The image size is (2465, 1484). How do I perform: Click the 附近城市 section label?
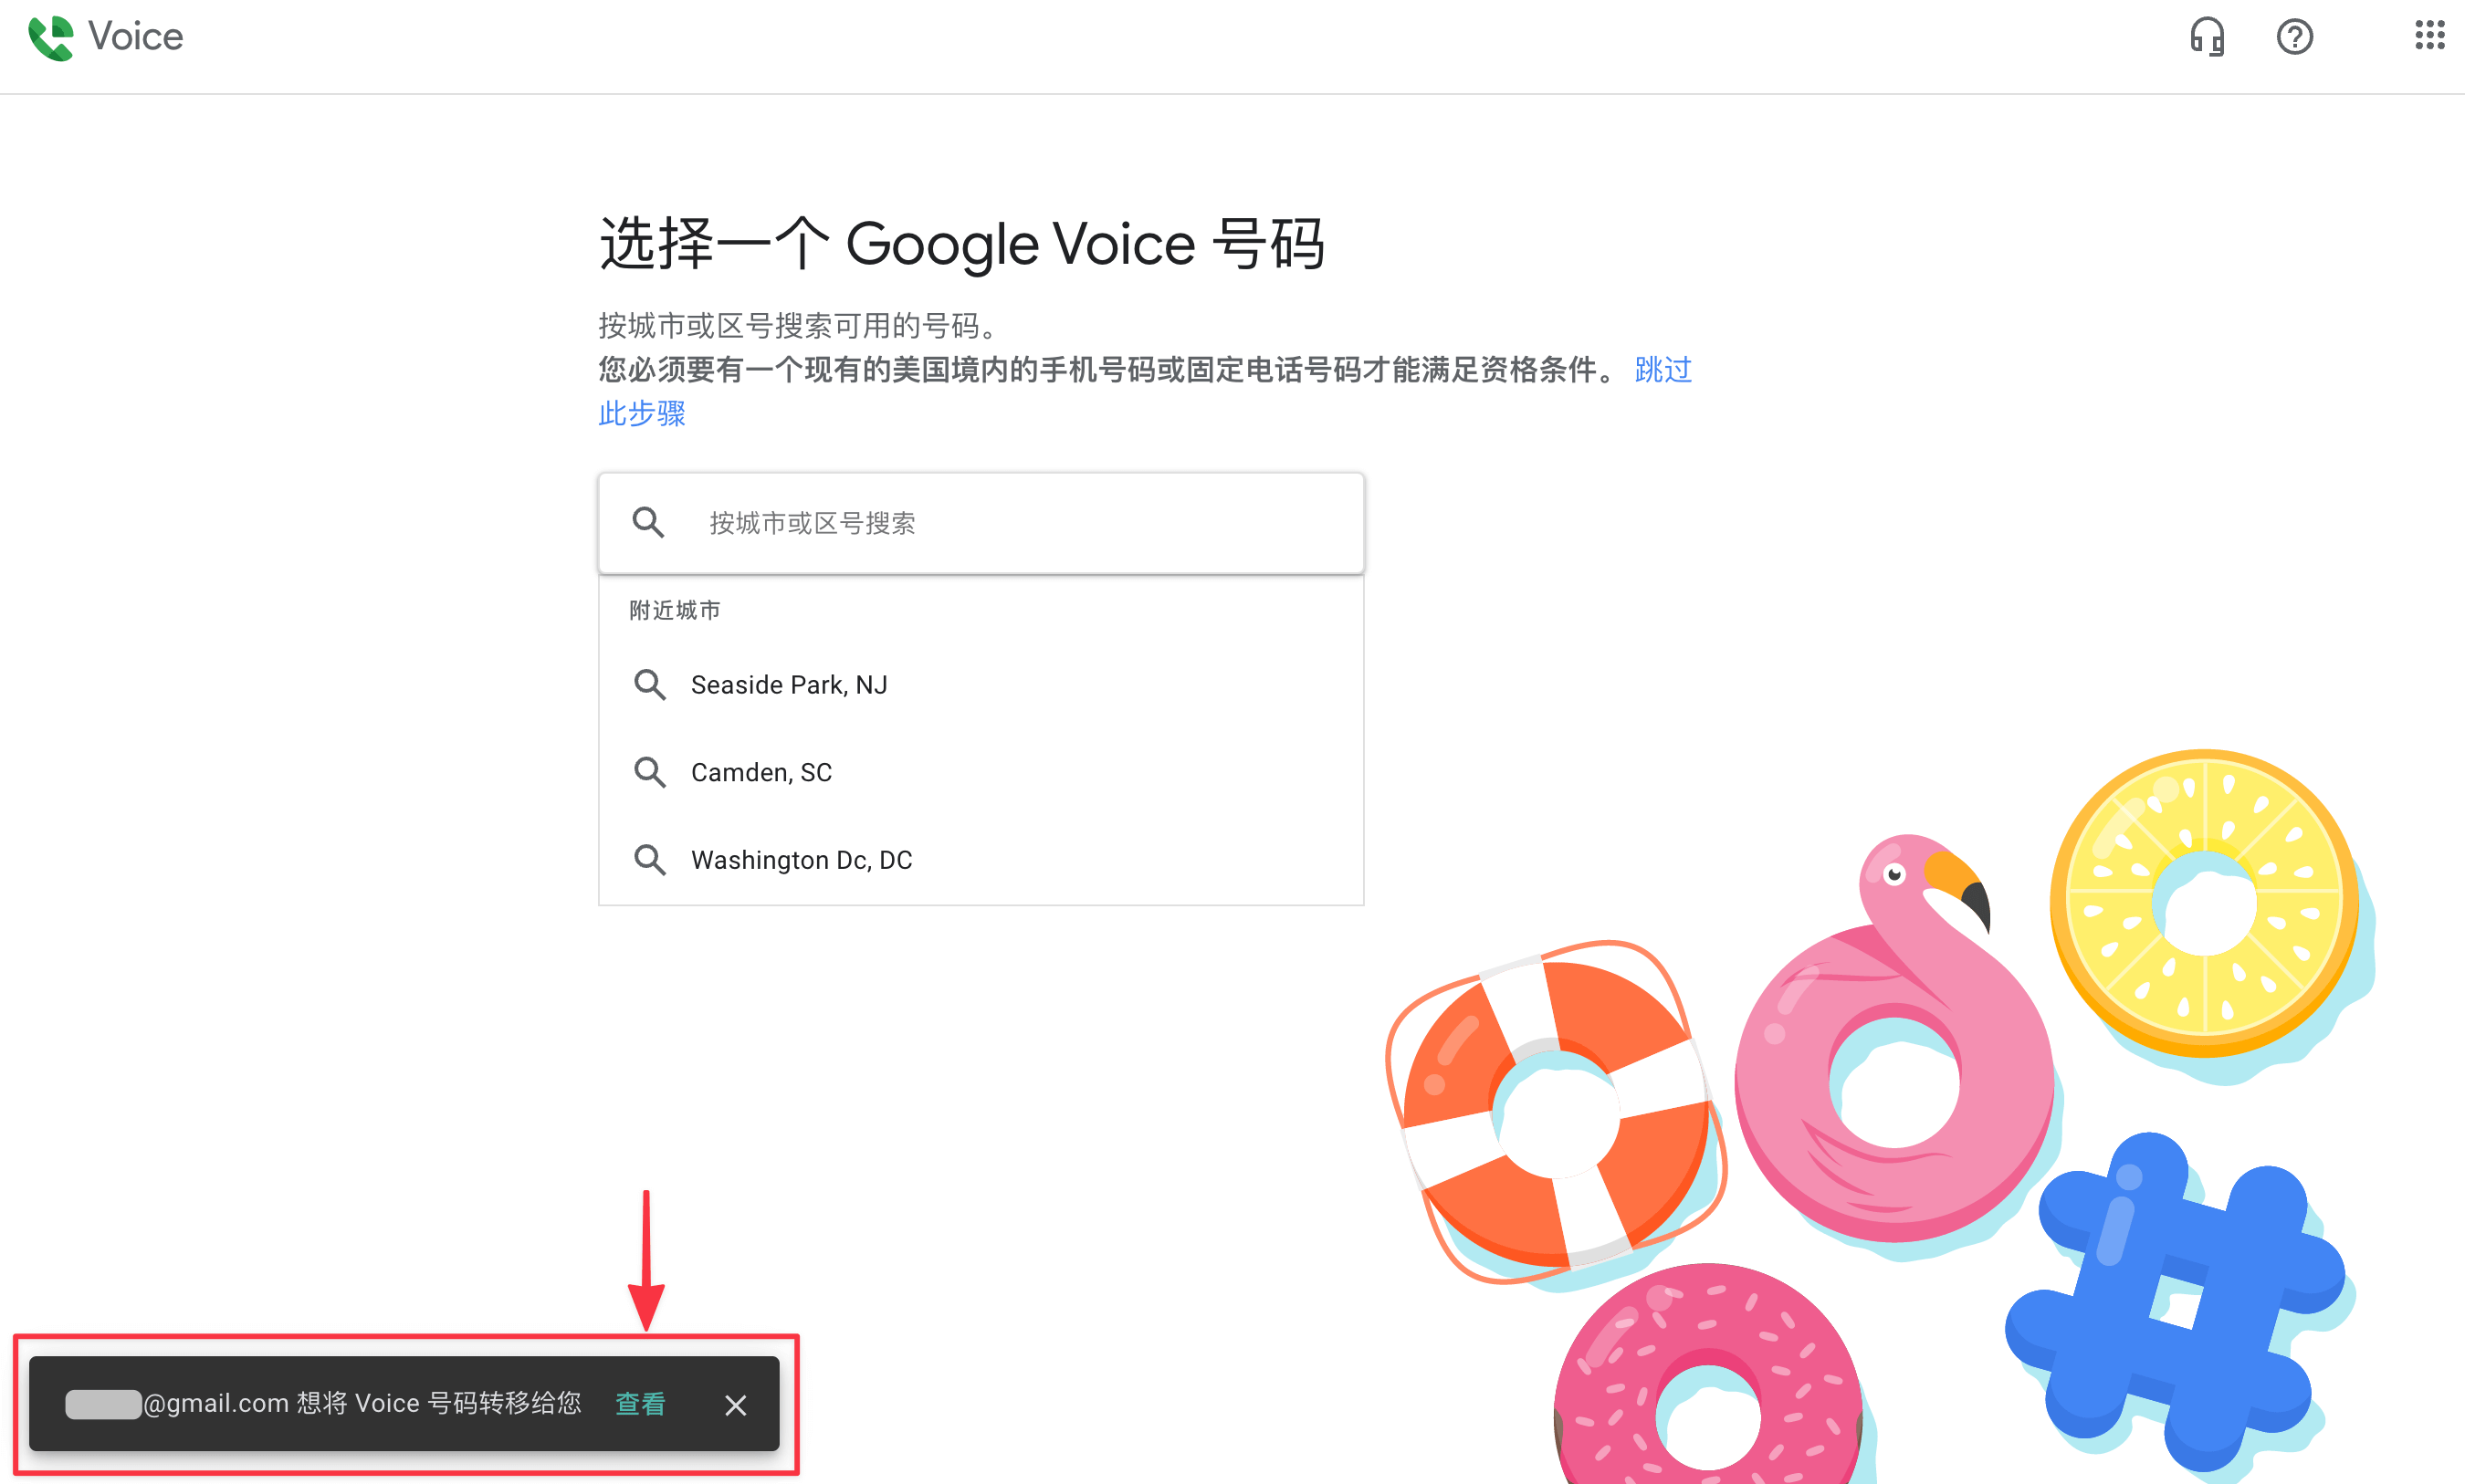tap(675, 610)
